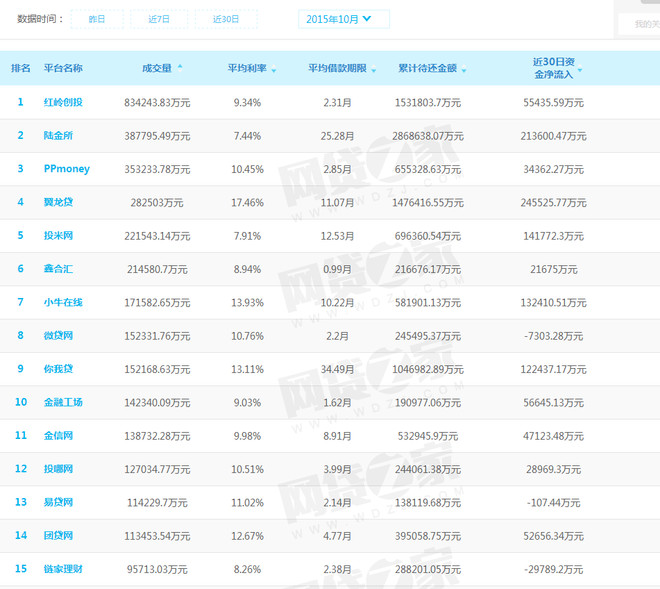Click the 3.99月 loan term cell
Screen dimensions: 660x589
pyautogui.click(x=337, y=469)
